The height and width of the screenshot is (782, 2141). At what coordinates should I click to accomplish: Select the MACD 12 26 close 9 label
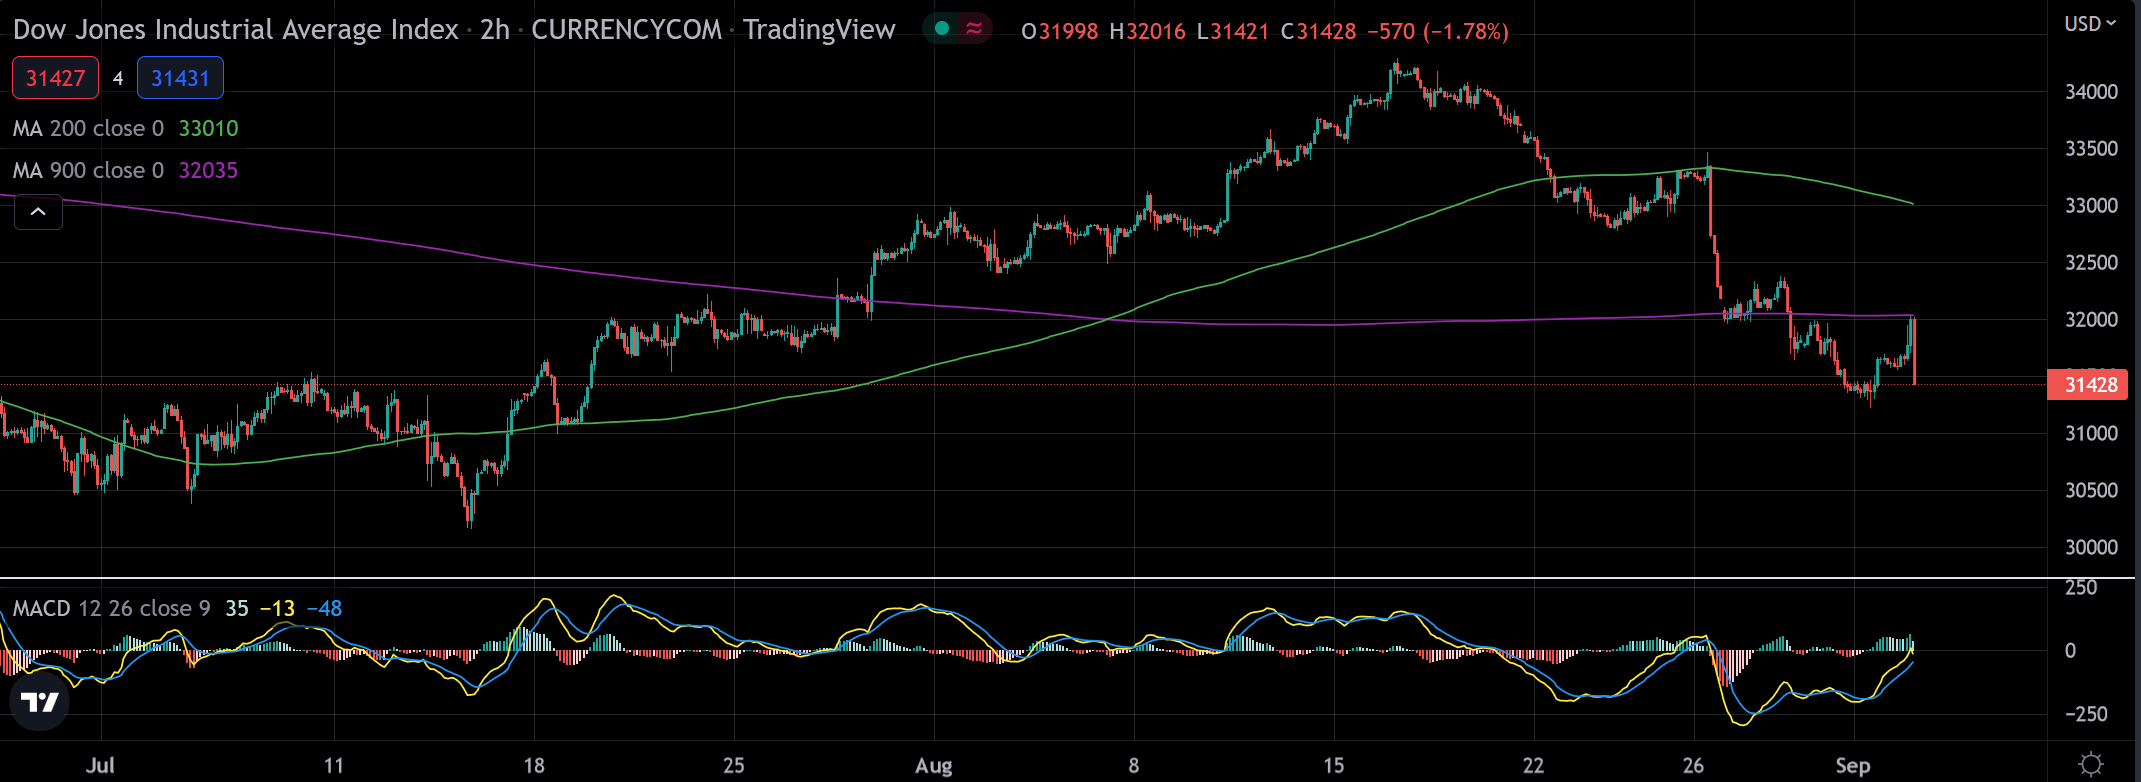click(x=111, y=608)
